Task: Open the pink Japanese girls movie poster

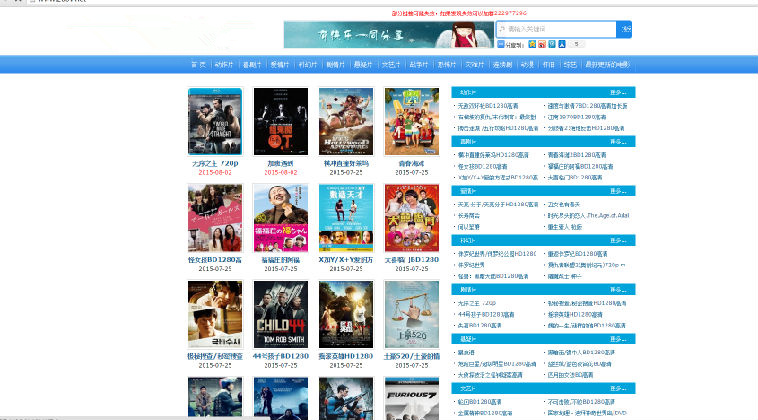Action: click(x=215, y=218)
